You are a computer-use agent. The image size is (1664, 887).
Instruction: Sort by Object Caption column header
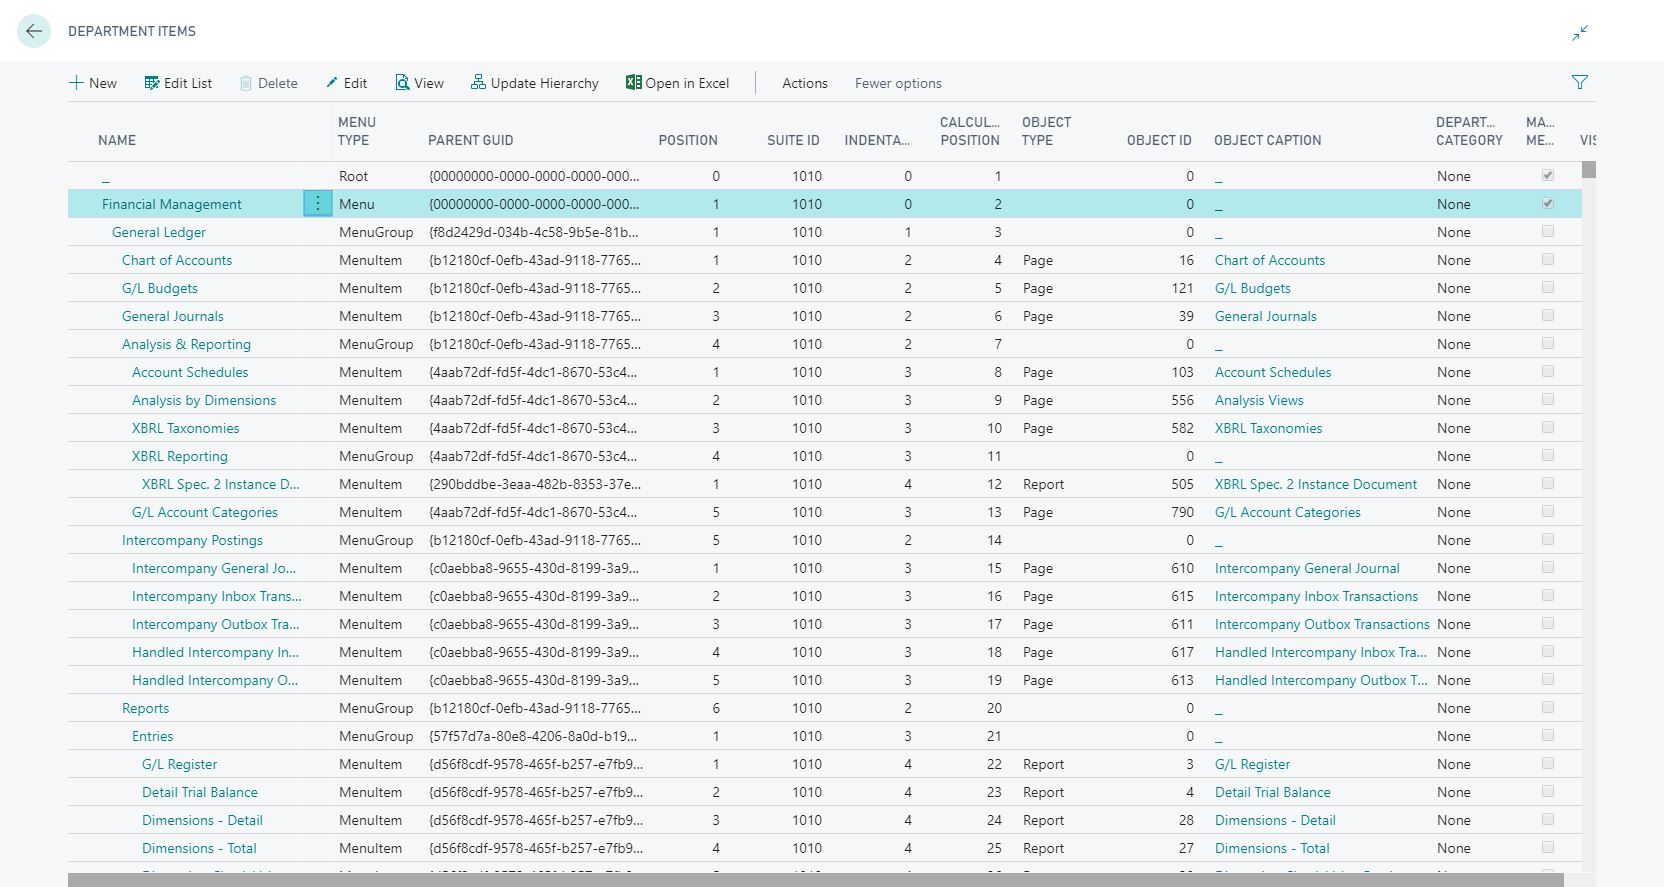point(1268,140)
